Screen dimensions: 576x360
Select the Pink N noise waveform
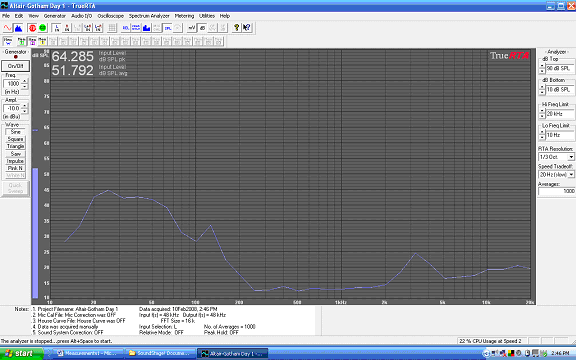(x=15, y=168)
